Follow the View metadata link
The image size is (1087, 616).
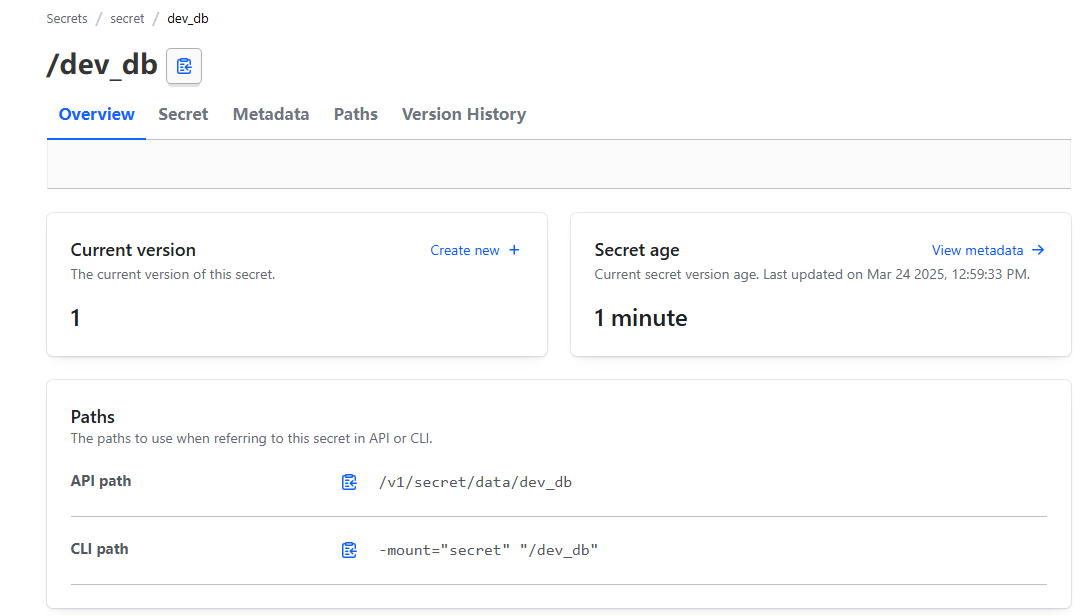[977, 250]
